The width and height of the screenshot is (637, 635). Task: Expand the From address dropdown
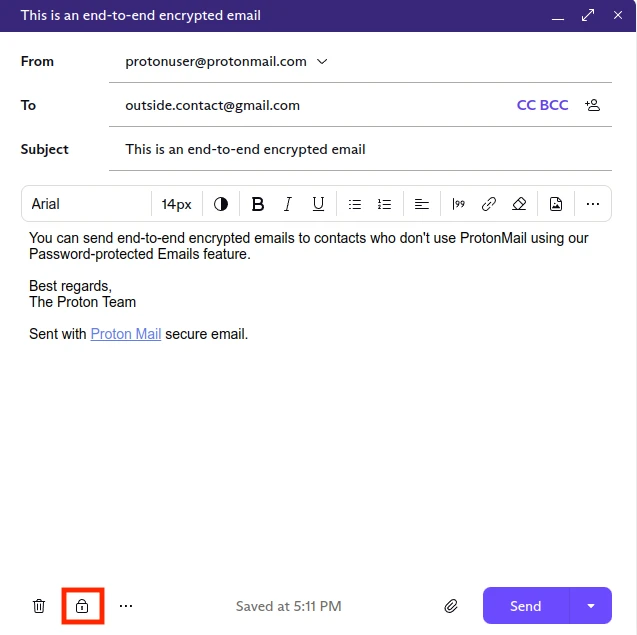click(x=322, y=61)
